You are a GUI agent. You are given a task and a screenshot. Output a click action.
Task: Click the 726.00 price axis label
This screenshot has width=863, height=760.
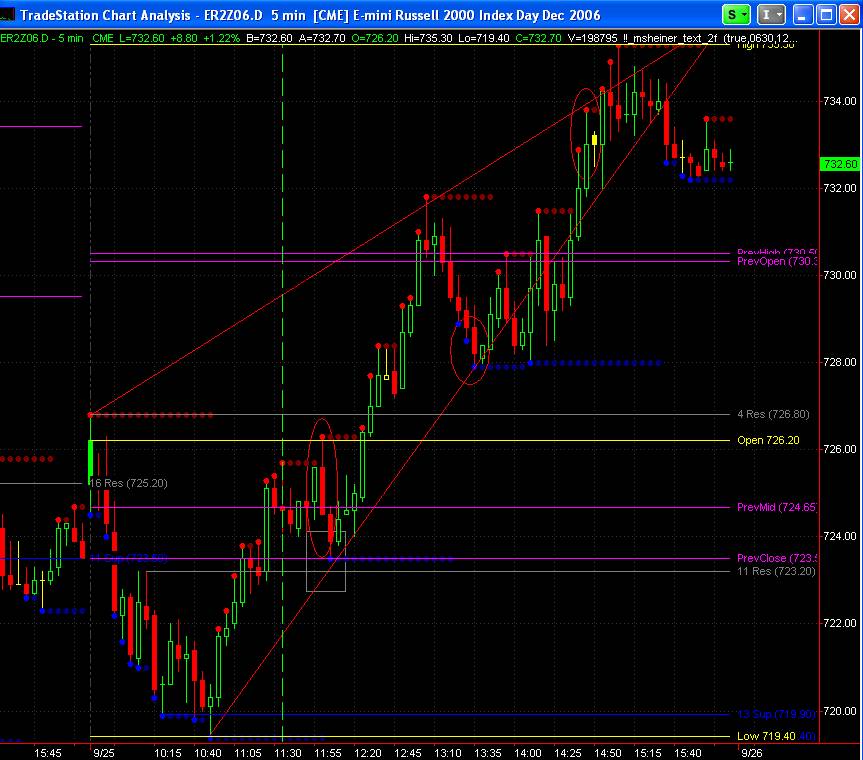coord(839,449)
